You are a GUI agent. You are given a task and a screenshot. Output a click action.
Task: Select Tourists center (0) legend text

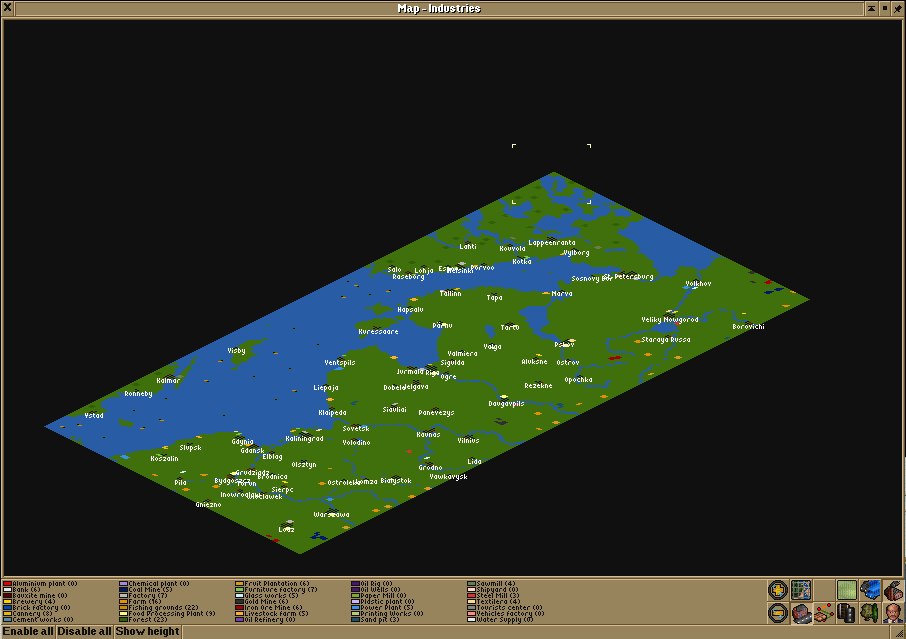(x=510, y=608)
